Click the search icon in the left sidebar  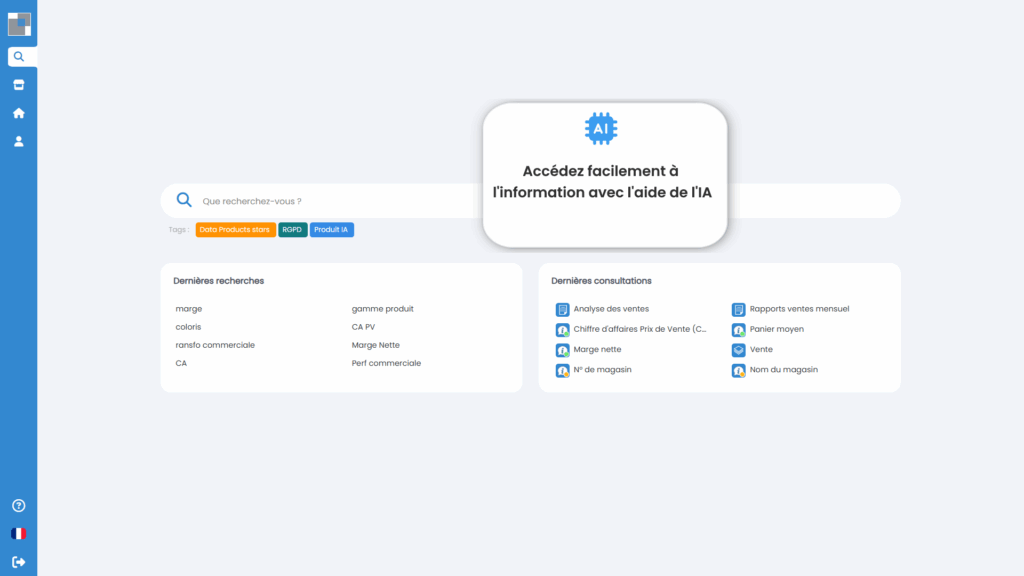(18, 57)
